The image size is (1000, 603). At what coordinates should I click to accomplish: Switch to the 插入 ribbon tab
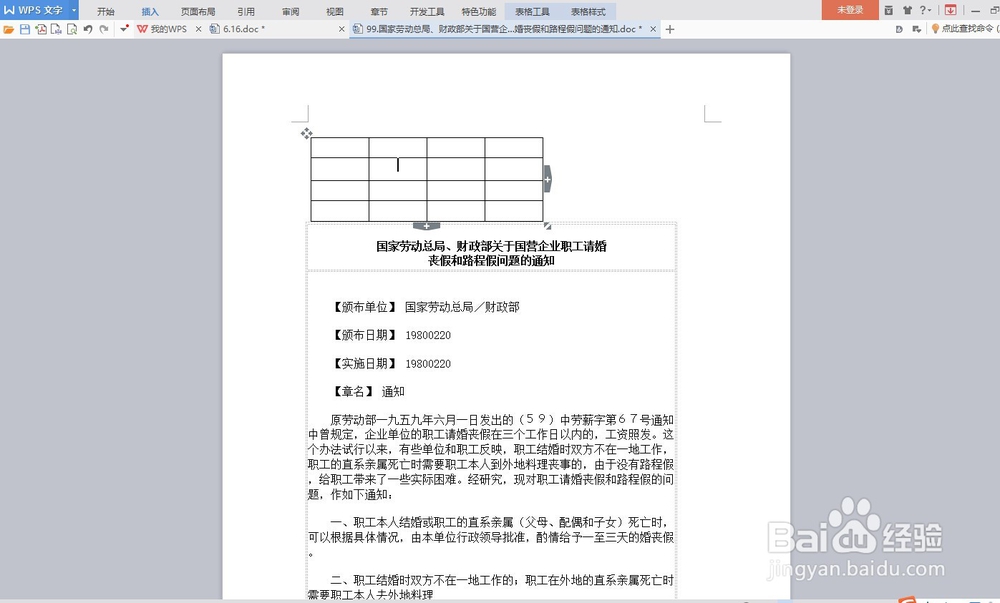[x=150, y=11]
